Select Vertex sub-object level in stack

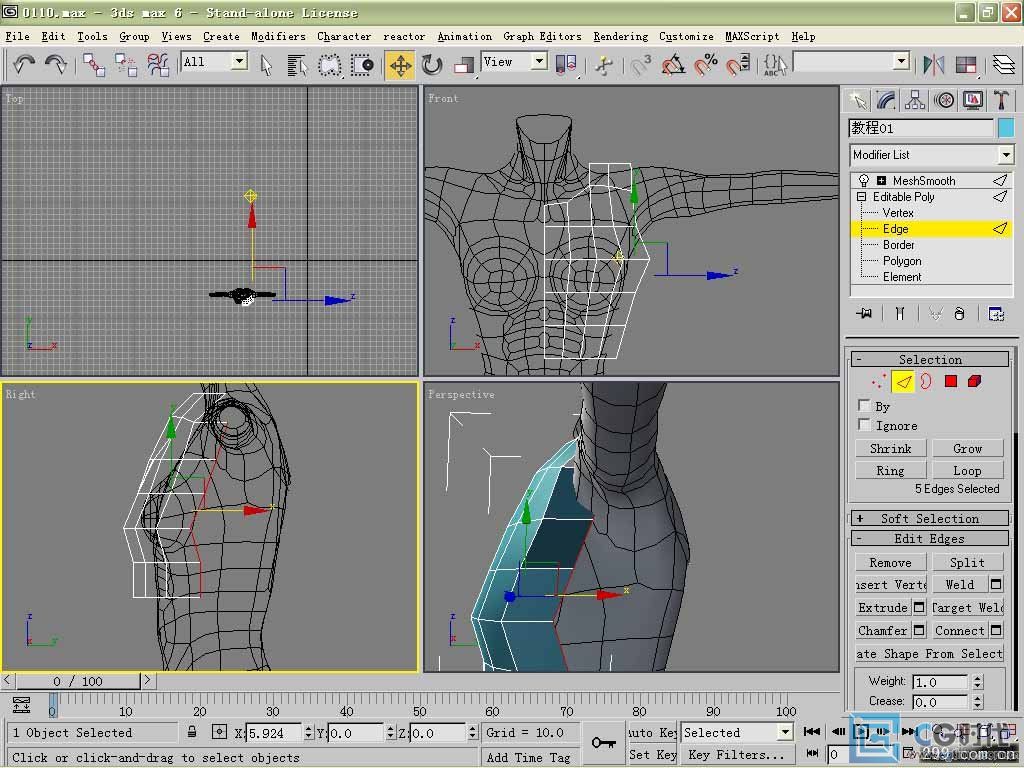(x=897, y=213)
